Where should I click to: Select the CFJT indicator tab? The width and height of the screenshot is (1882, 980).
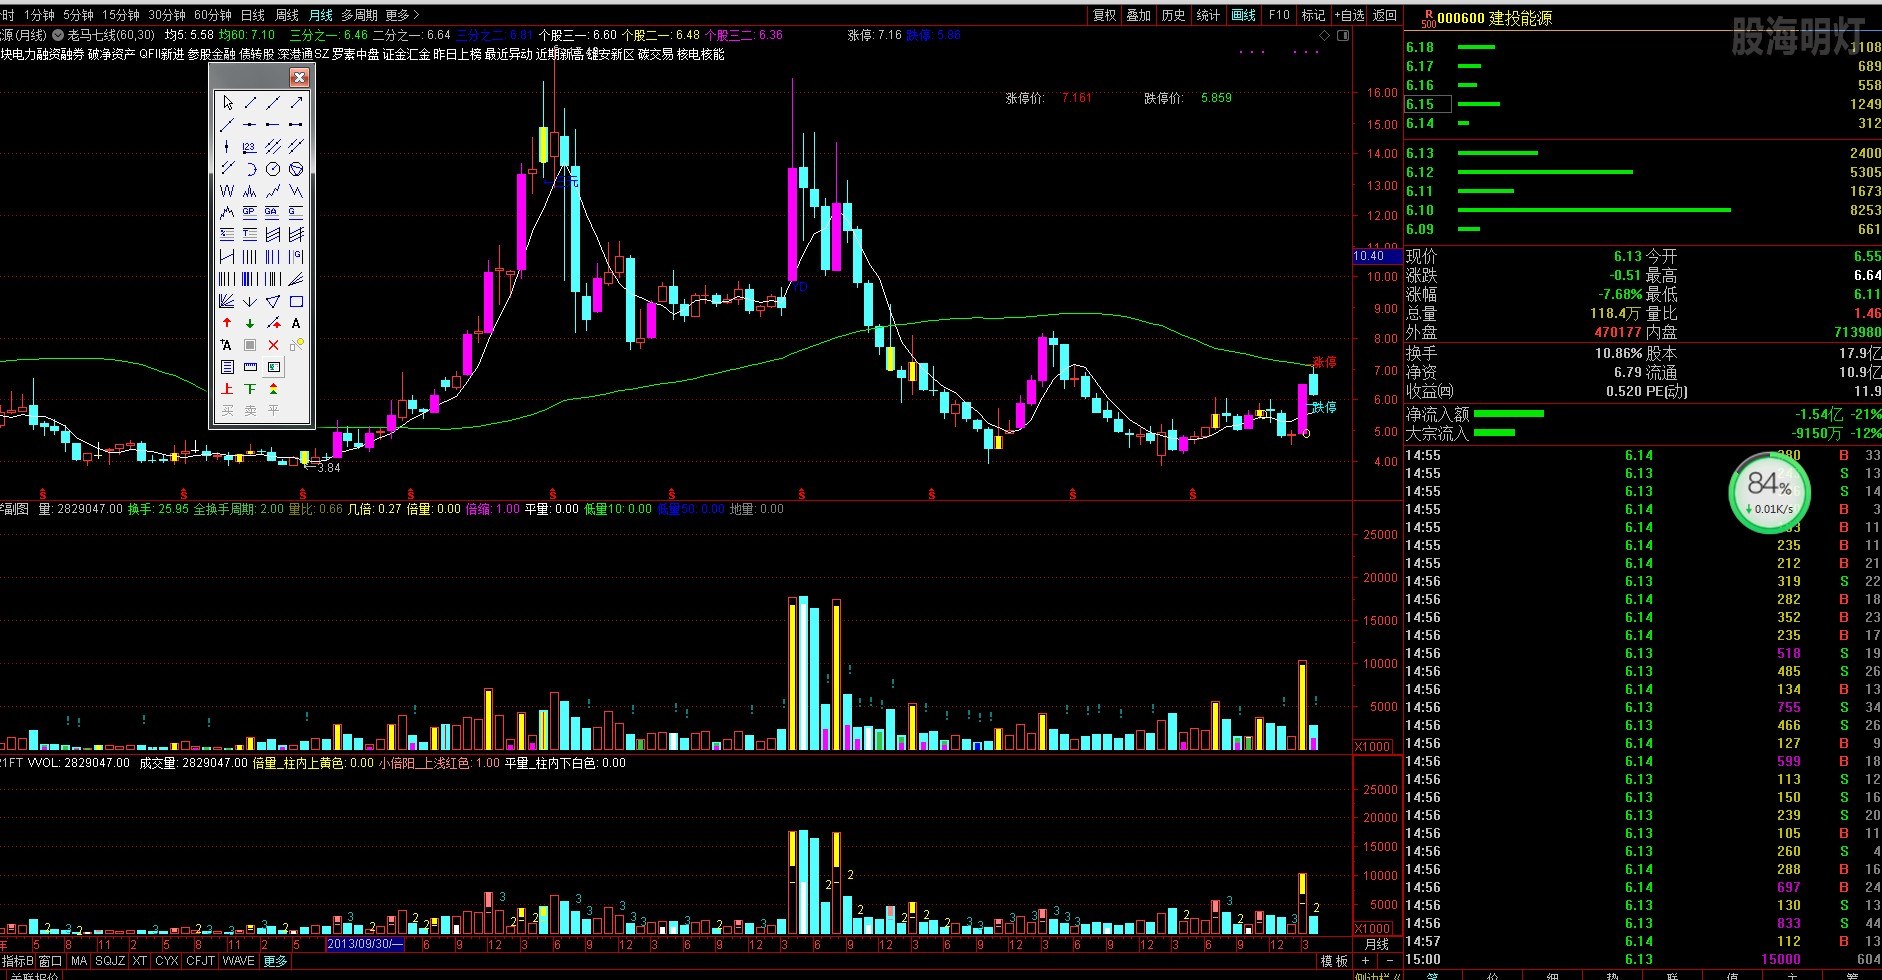click(201, 961)
